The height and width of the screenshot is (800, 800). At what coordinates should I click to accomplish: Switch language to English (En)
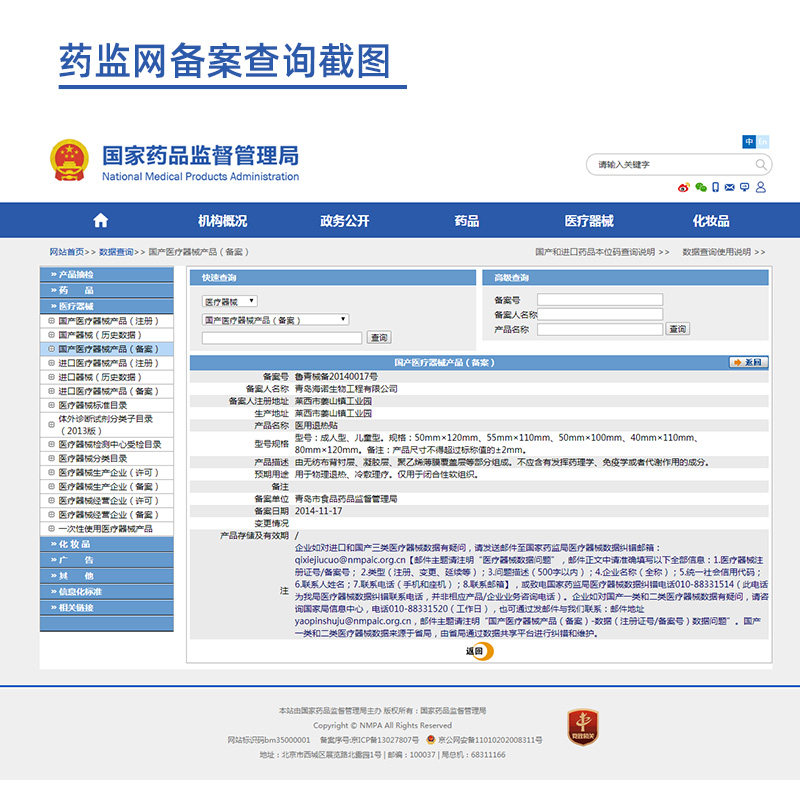(x=763, y=141)
